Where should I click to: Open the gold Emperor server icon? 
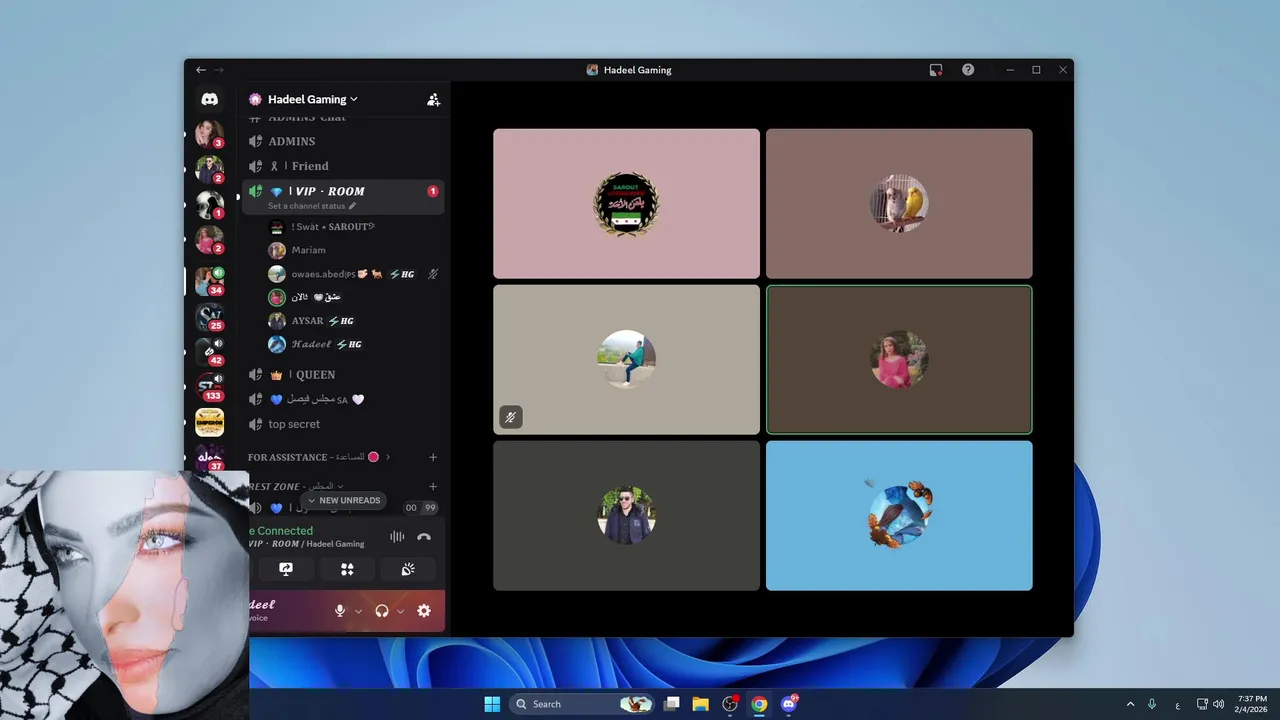[209, 422]
